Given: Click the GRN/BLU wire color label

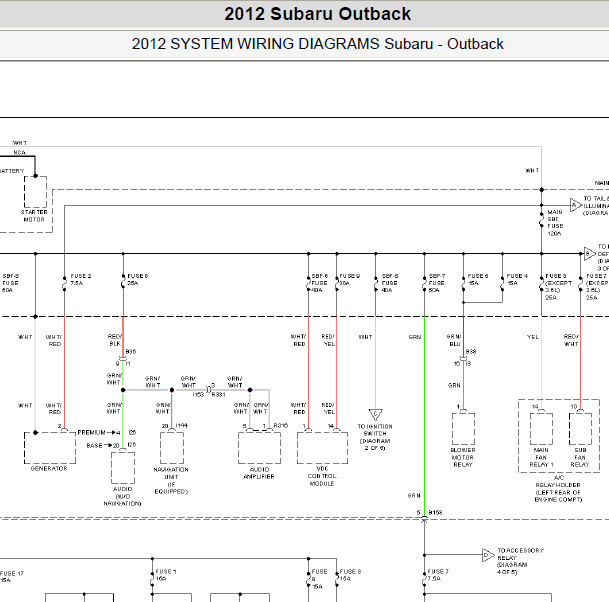Looking at the screenshot, I should coord(454,340).
